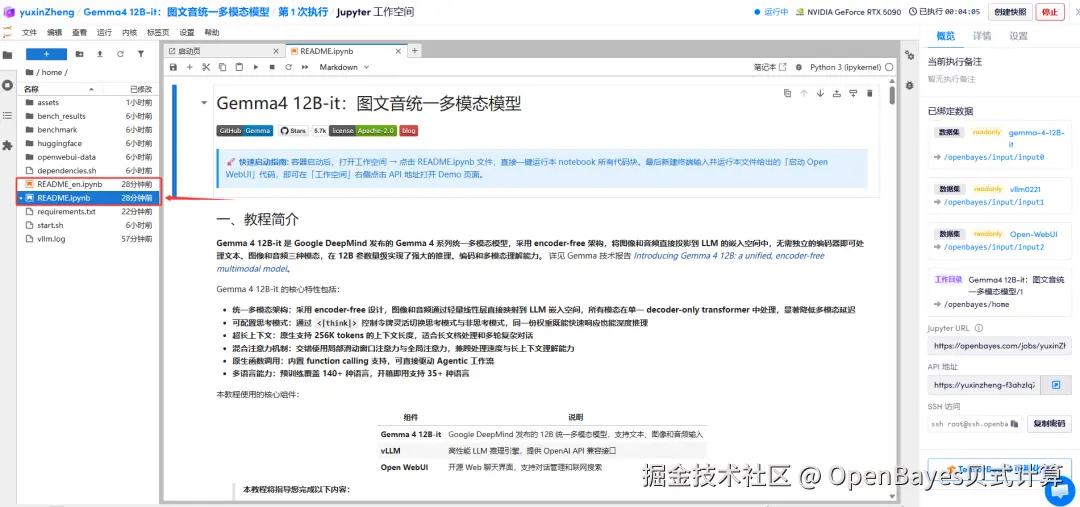This screenshot has height=507, width=1080.
Task: Open notebook in new window via 笔记本
Action: pos(769,68)
